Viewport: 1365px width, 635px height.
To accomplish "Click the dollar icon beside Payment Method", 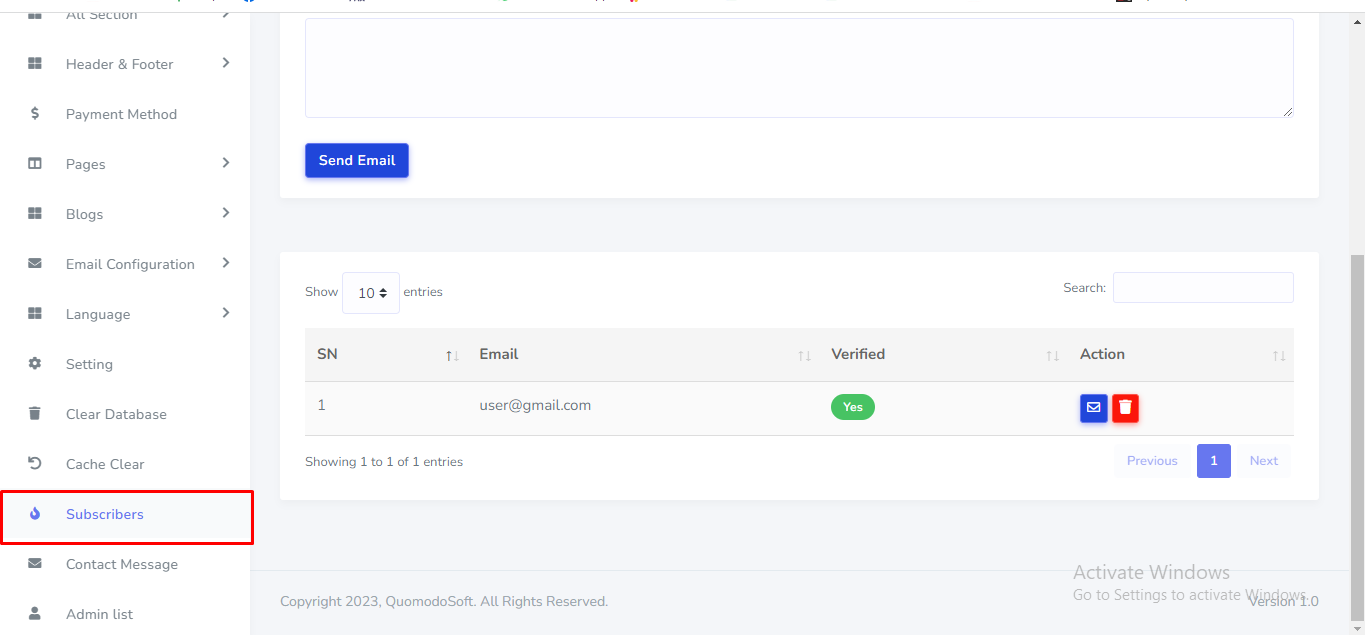I will pos(35,114).
